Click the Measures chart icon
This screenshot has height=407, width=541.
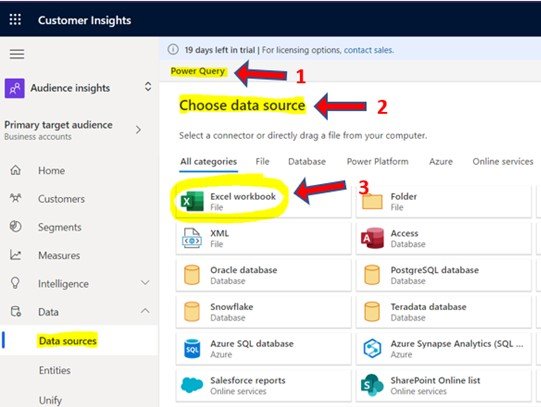click(x=16, y=255)
